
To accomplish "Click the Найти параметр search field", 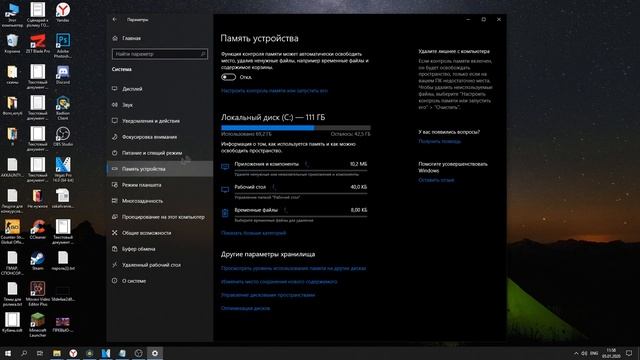I will point(160,54).
